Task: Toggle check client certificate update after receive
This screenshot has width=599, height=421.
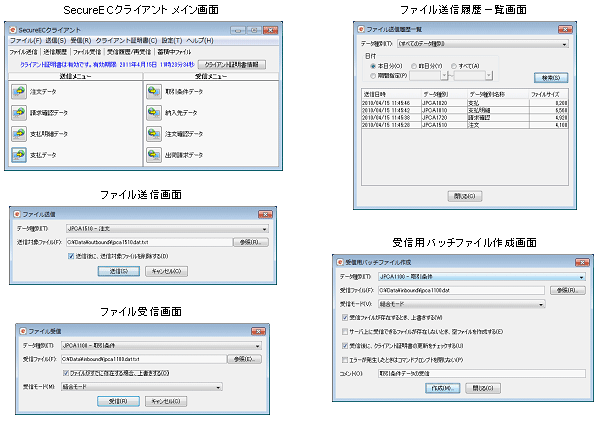Action: point(345,346)
